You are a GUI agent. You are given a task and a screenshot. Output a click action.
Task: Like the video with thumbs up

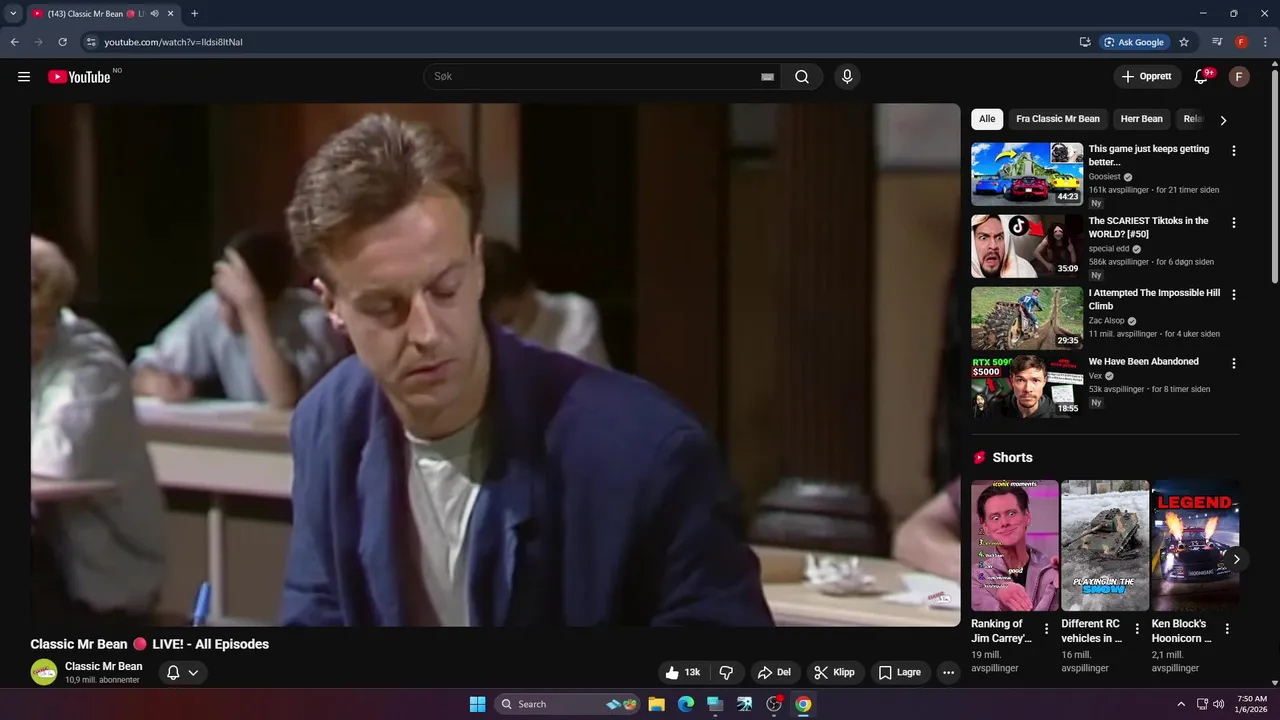683,673
